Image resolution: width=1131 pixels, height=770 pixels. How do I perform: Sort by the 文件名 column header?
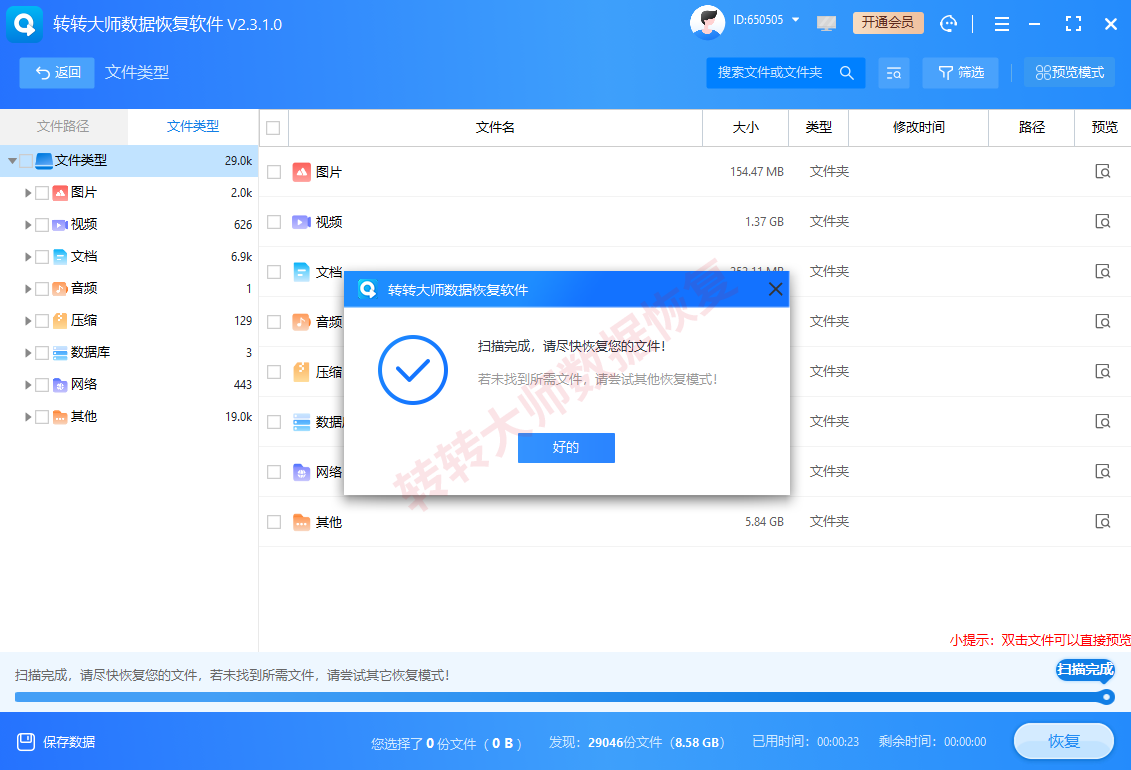(x=495, y=128)
